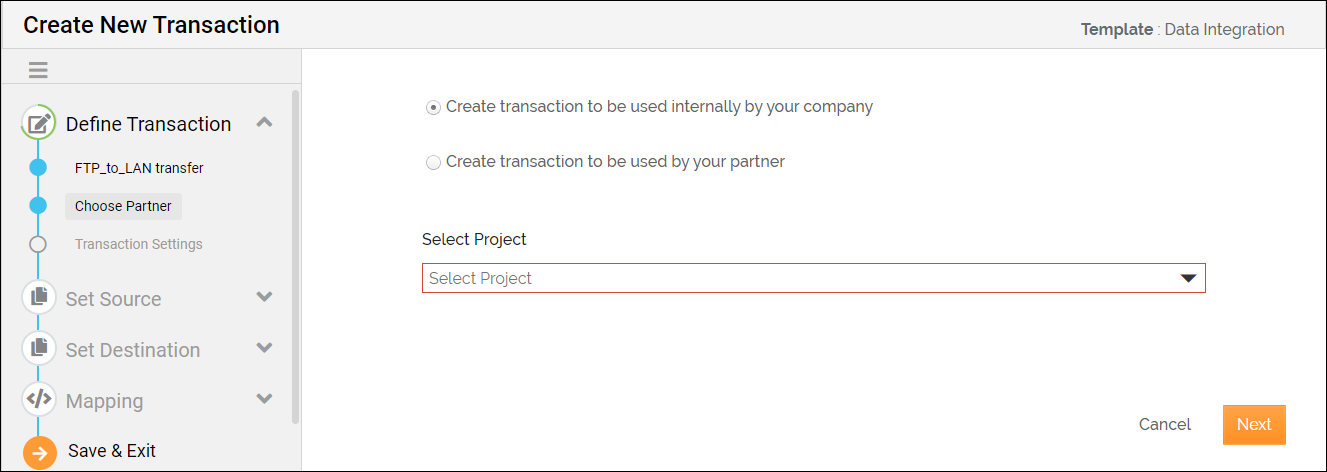The height and width of the screenshot is (472, 1327).
Task: Click the hamburger menu icon in sidebar
Action: point(38,70)
